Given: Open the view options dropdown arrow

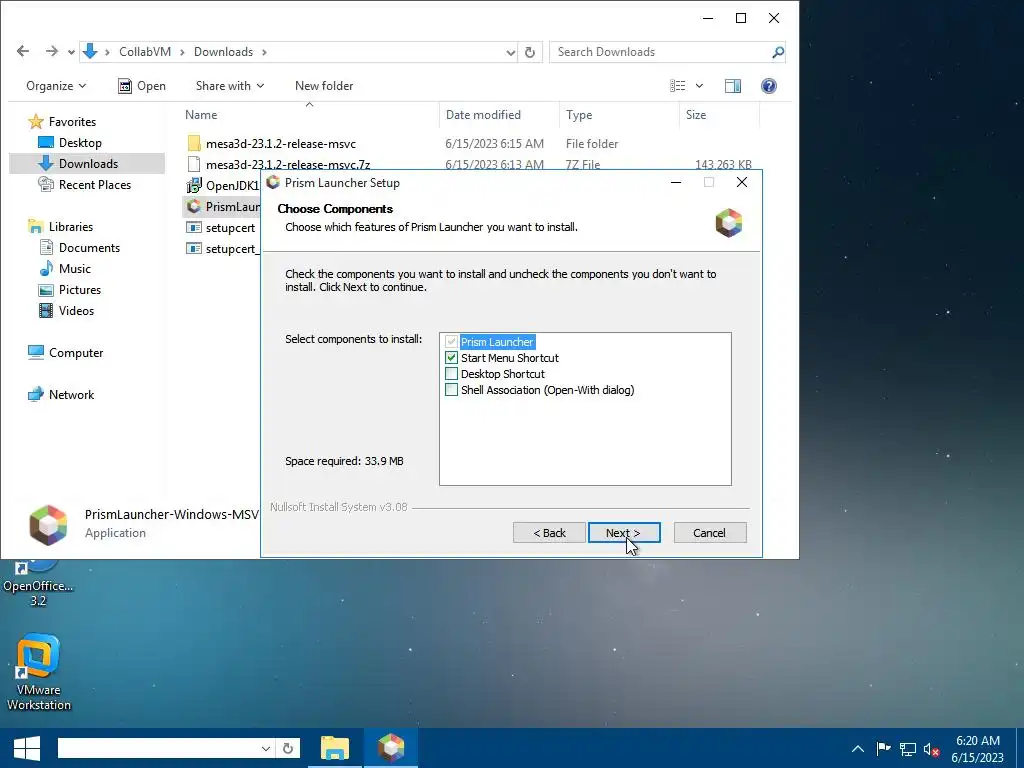Looking at the screenshot, I should 699,86.
